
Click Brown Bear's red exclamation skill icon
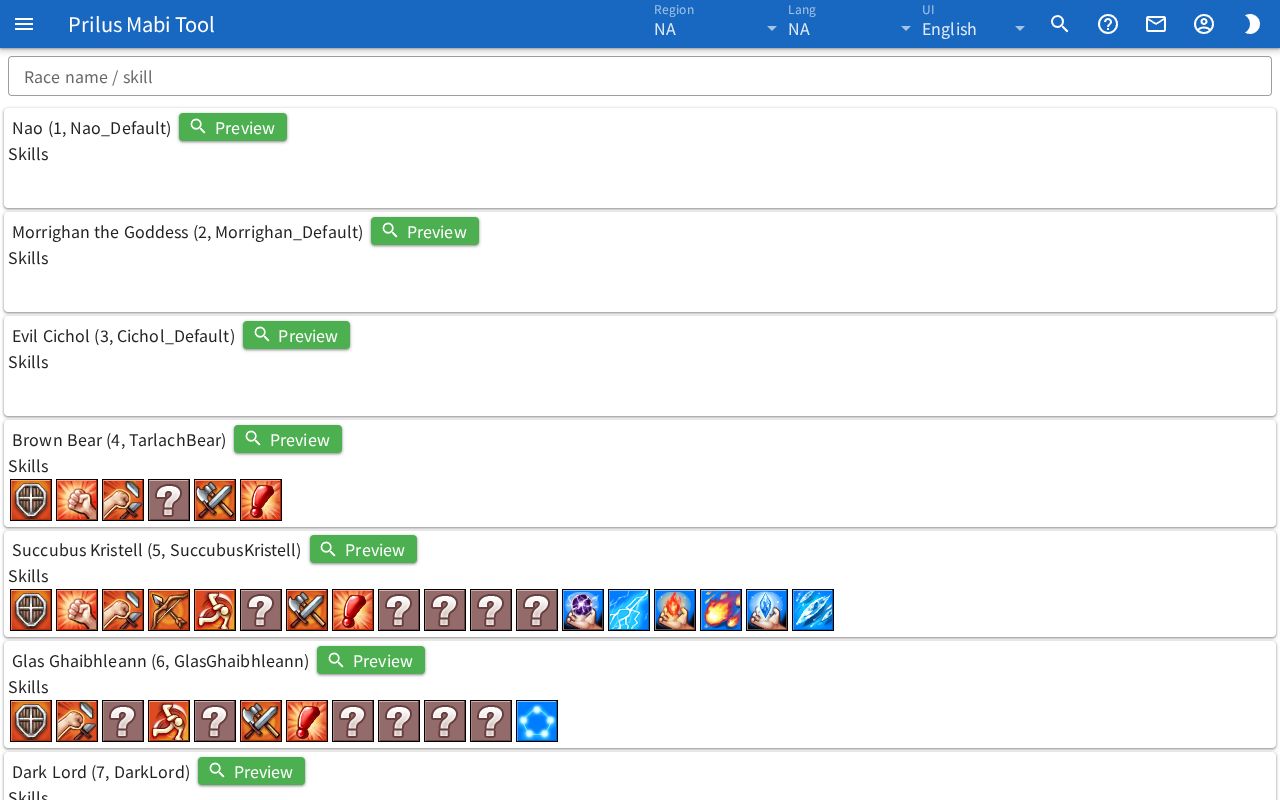(x=261, y=500)
